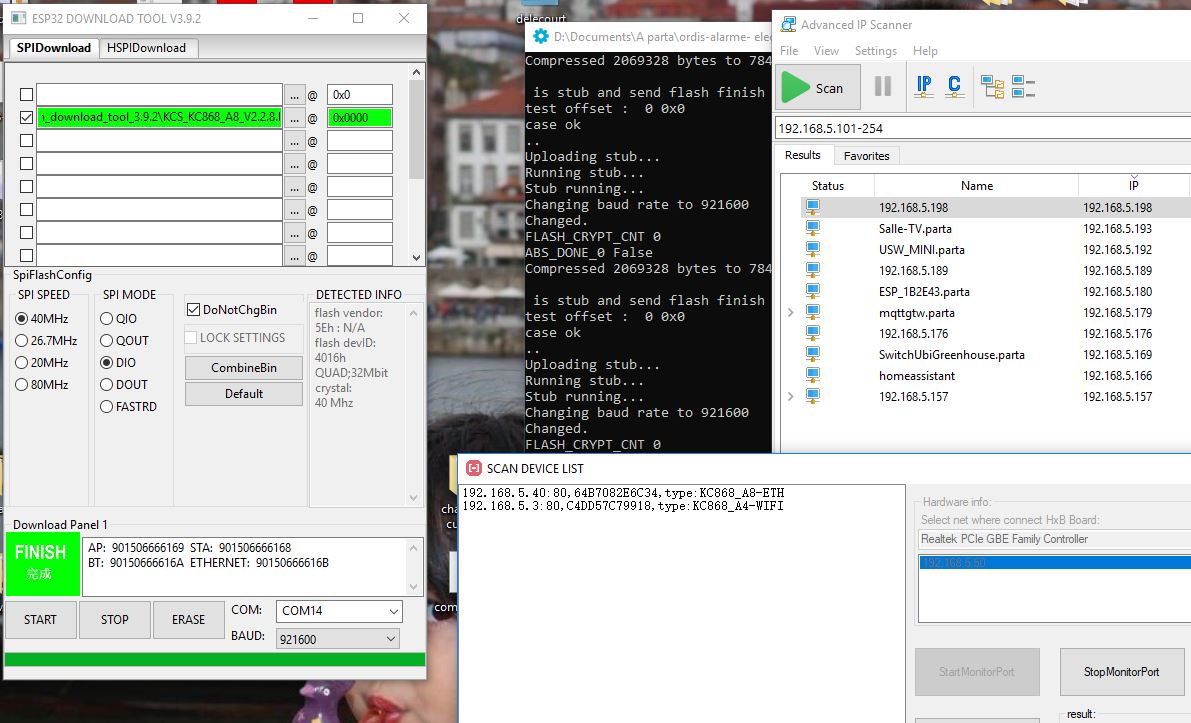The width and height of the screenshot is (1191, 723).
Task: Select the 80MHz SPI speed option
Action: [x=22, y=385]
